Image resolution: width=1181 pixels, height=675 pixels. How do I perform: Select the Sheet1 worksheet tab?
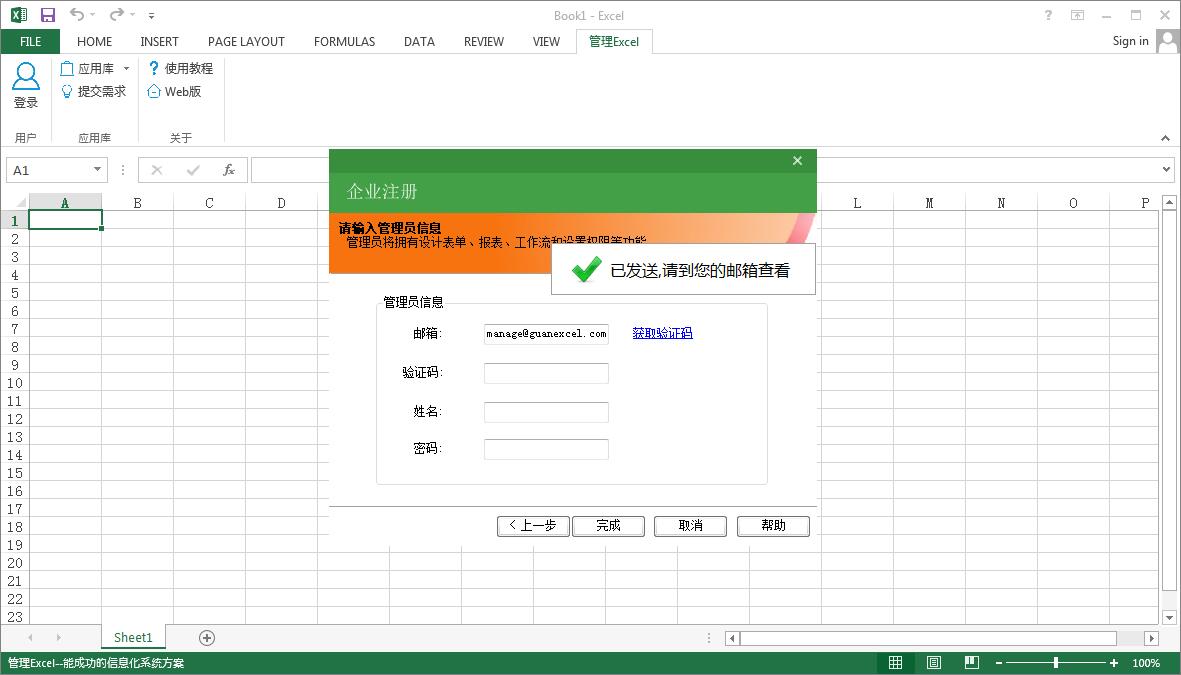point(133,637)
